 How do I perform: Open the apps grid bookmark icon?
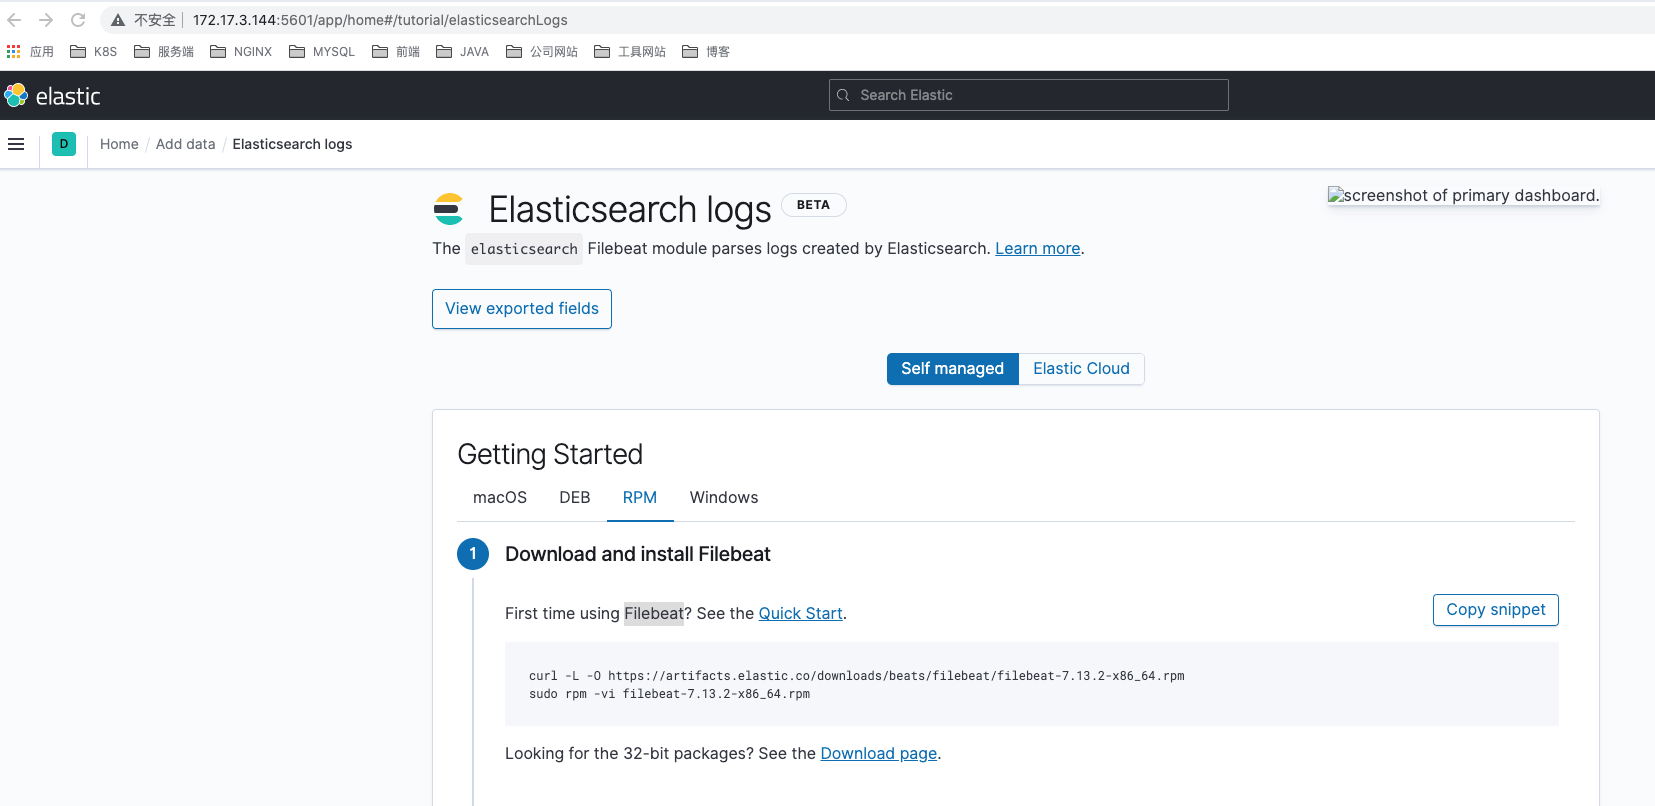tap(14, 51)
